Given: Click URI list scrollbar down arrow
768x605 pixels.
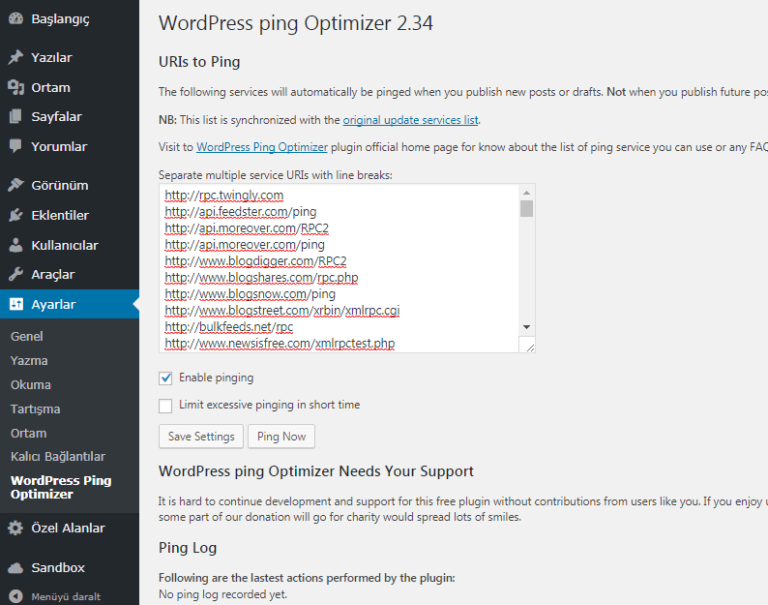Looking at the screenshot, I should point(527,327).
